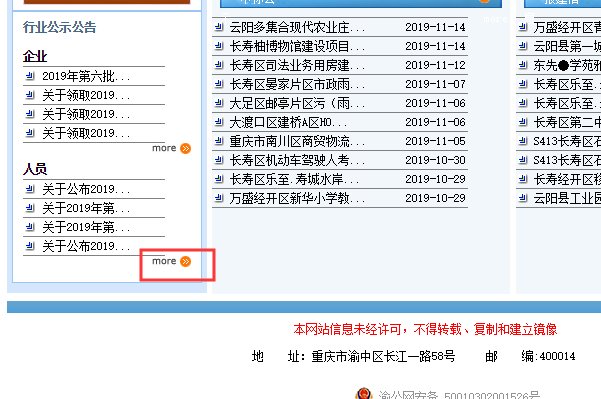Click bullet icon beside 大渡口区建桥A区
Viewport: 601px width, 399px height.
tap(219, 122)
